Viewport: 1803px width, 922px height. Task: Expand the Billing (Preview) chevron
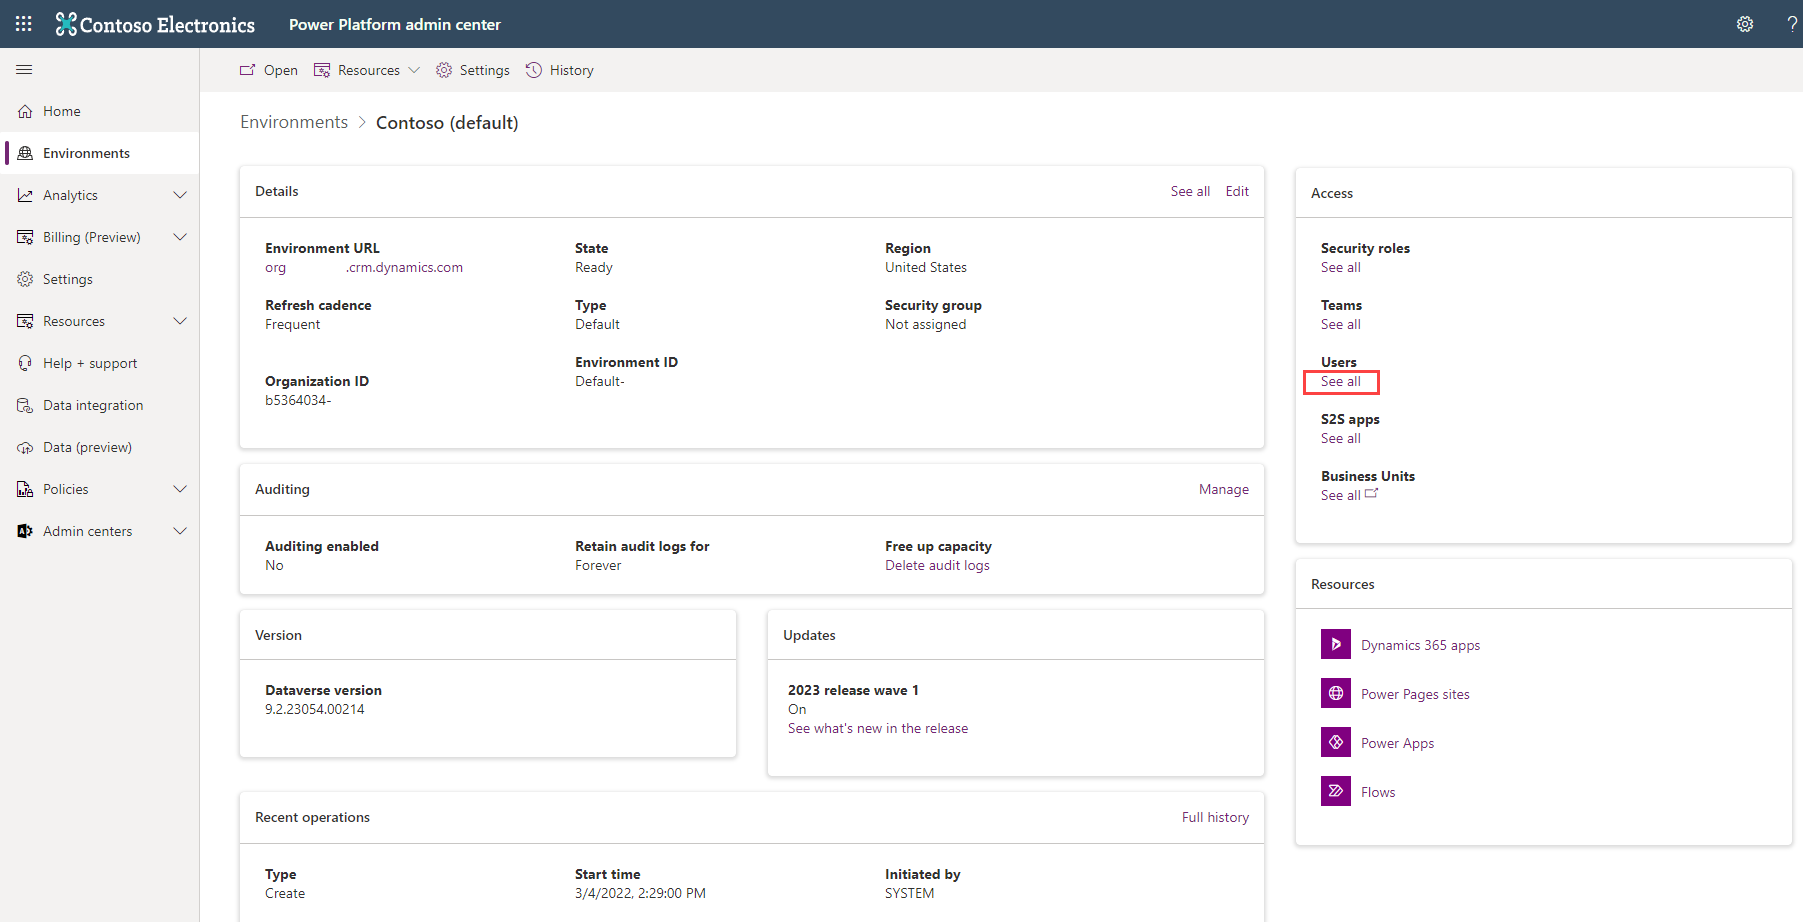[x=180, y=237]
